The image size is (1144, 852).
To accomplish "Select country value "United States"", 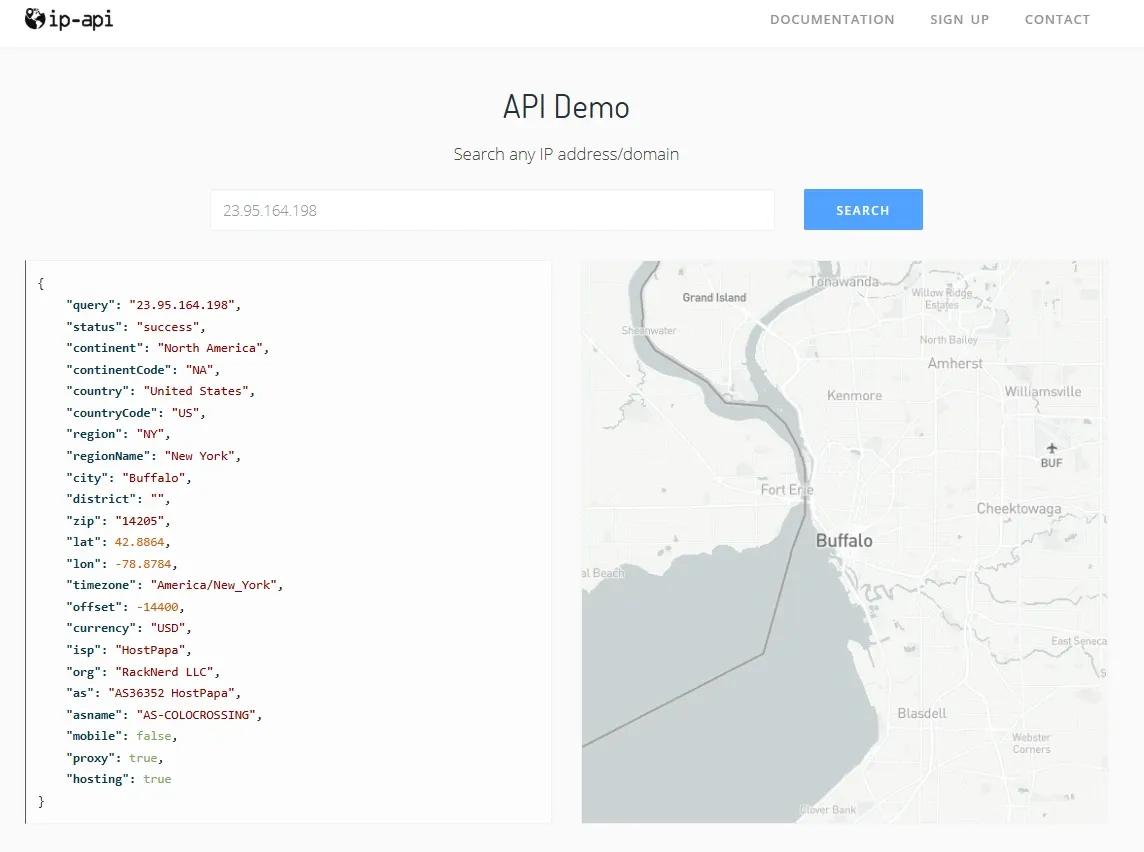I will (x=196, y=391).
